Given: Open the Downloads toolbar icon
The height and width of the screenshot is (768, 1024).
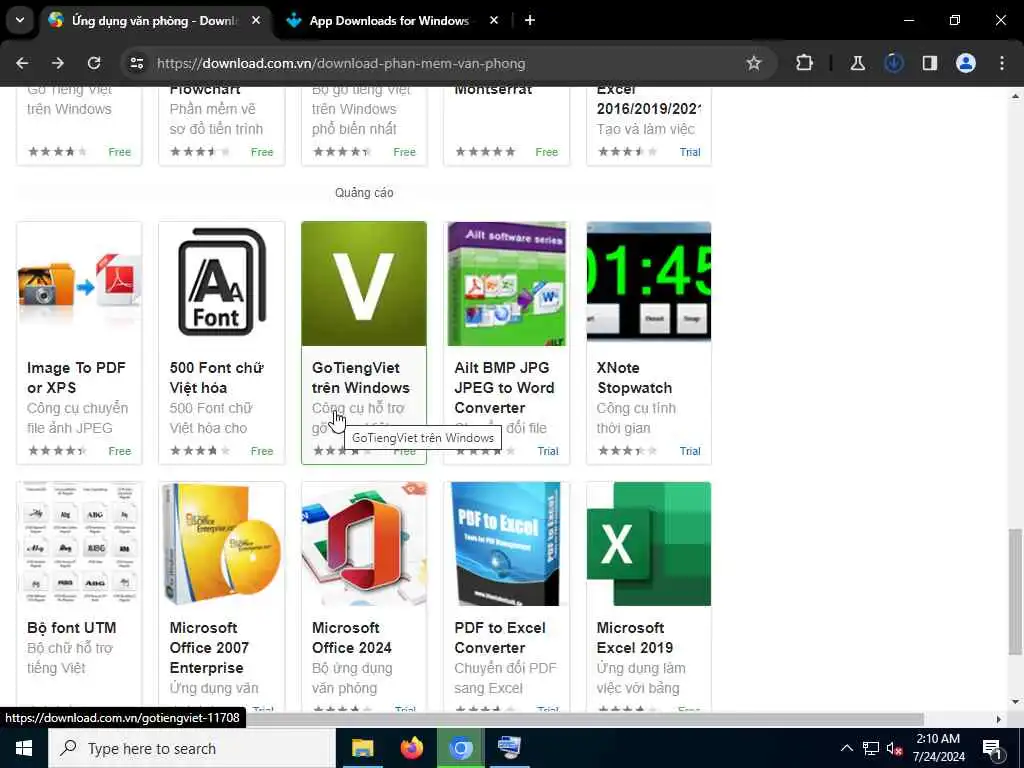Looking at the screenshot, I should (x=893, y=63).
